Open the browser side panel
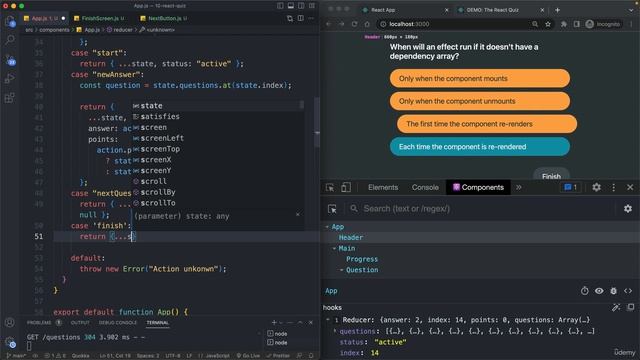 click(576, 24)
